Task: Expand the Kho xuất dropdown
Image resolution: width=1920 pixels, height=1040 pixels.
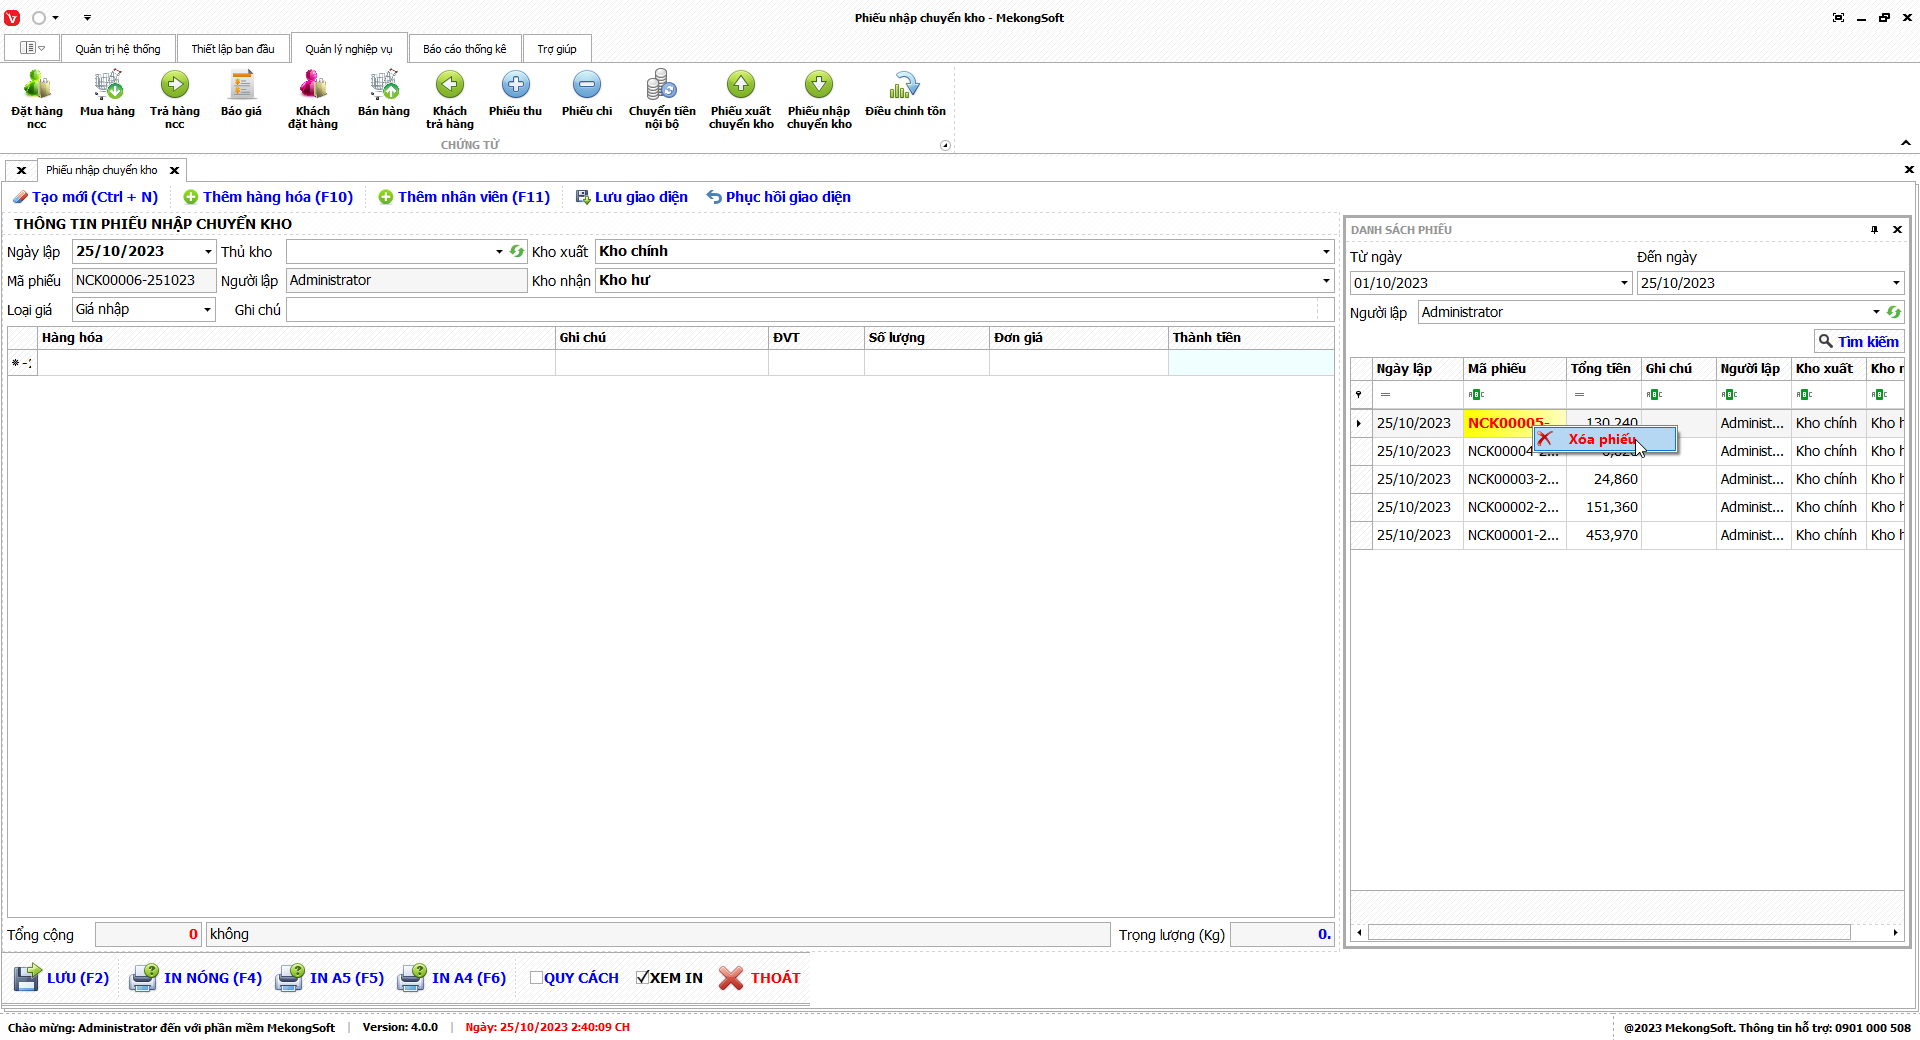Action: pos(1326,252)
